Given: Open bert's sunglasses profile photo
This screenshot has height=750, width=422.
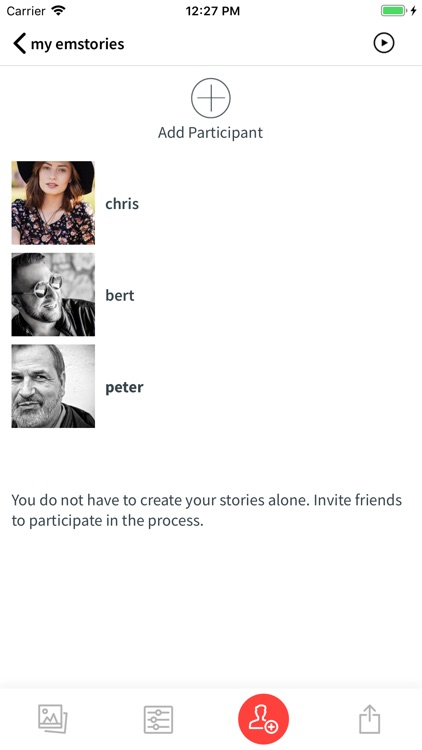Looking at the screenshot, I should tap(53, 295).
